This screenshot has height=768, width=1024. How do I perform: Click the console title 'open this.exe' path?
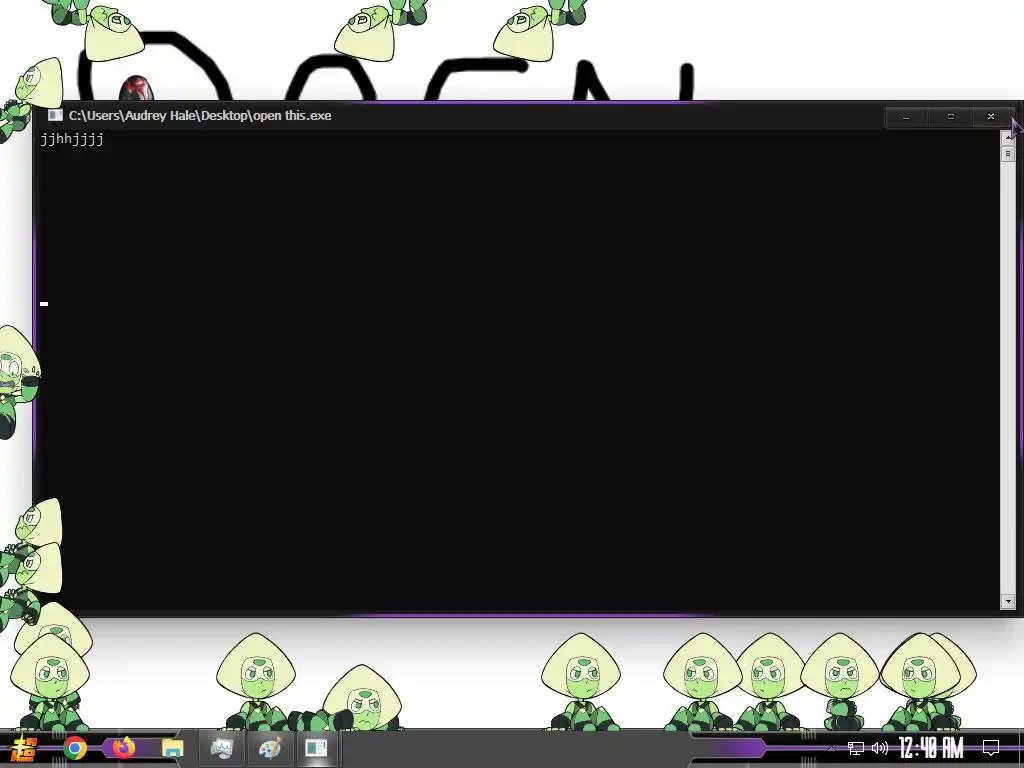(x=200, y=116)
